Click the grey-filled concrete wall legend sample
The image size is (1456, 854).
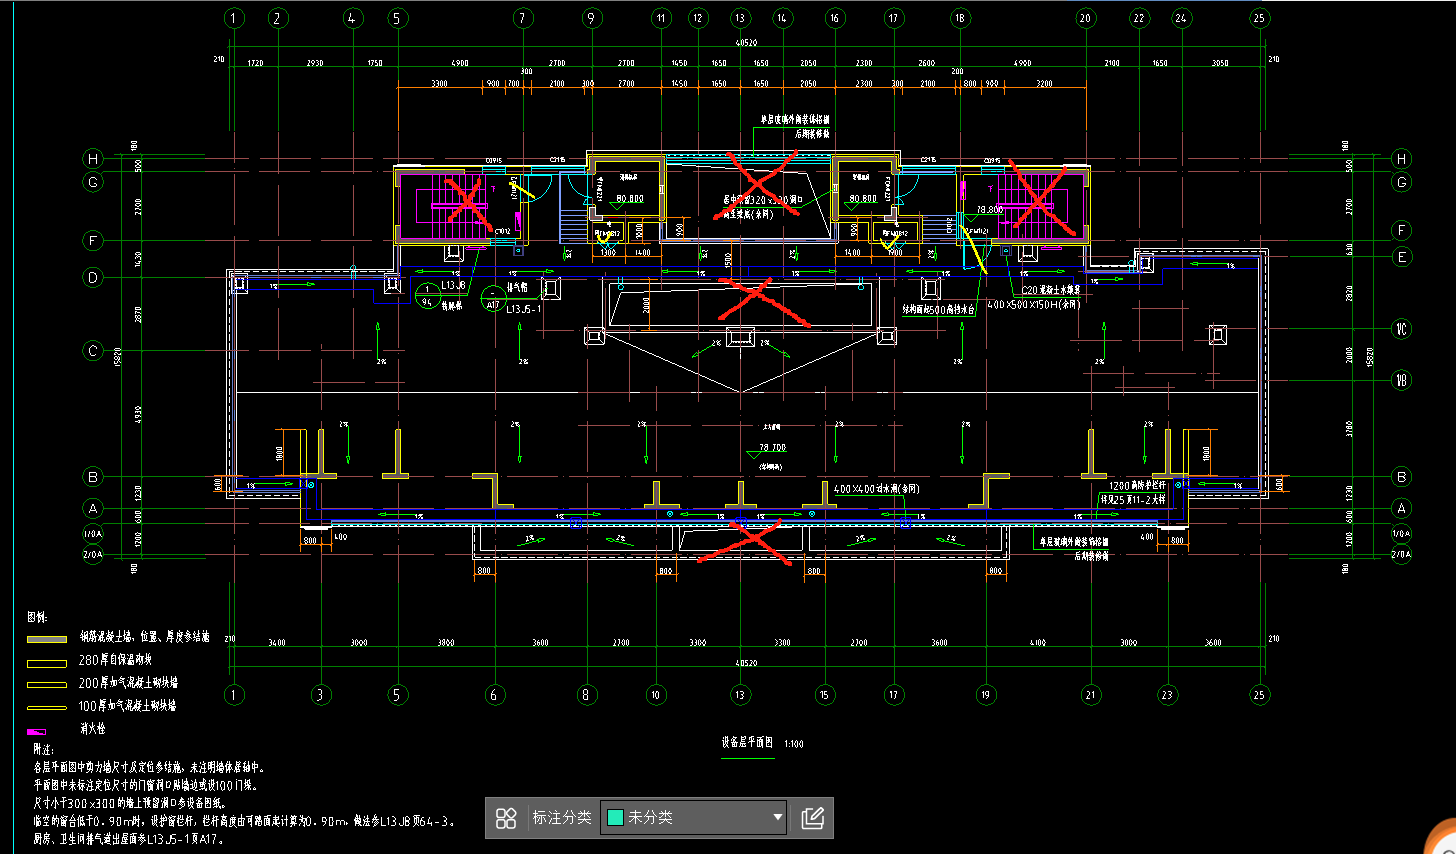[x=47, y=638]
